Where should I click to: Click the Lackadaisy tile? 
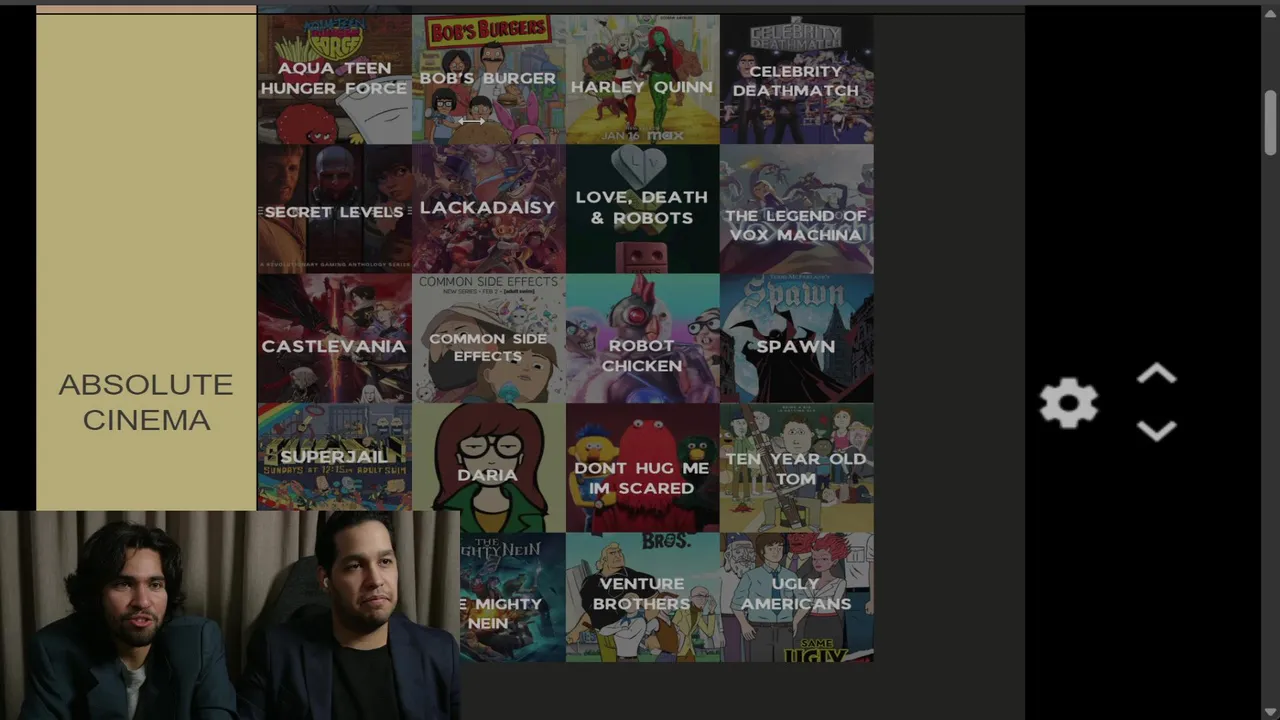(488, 209)
